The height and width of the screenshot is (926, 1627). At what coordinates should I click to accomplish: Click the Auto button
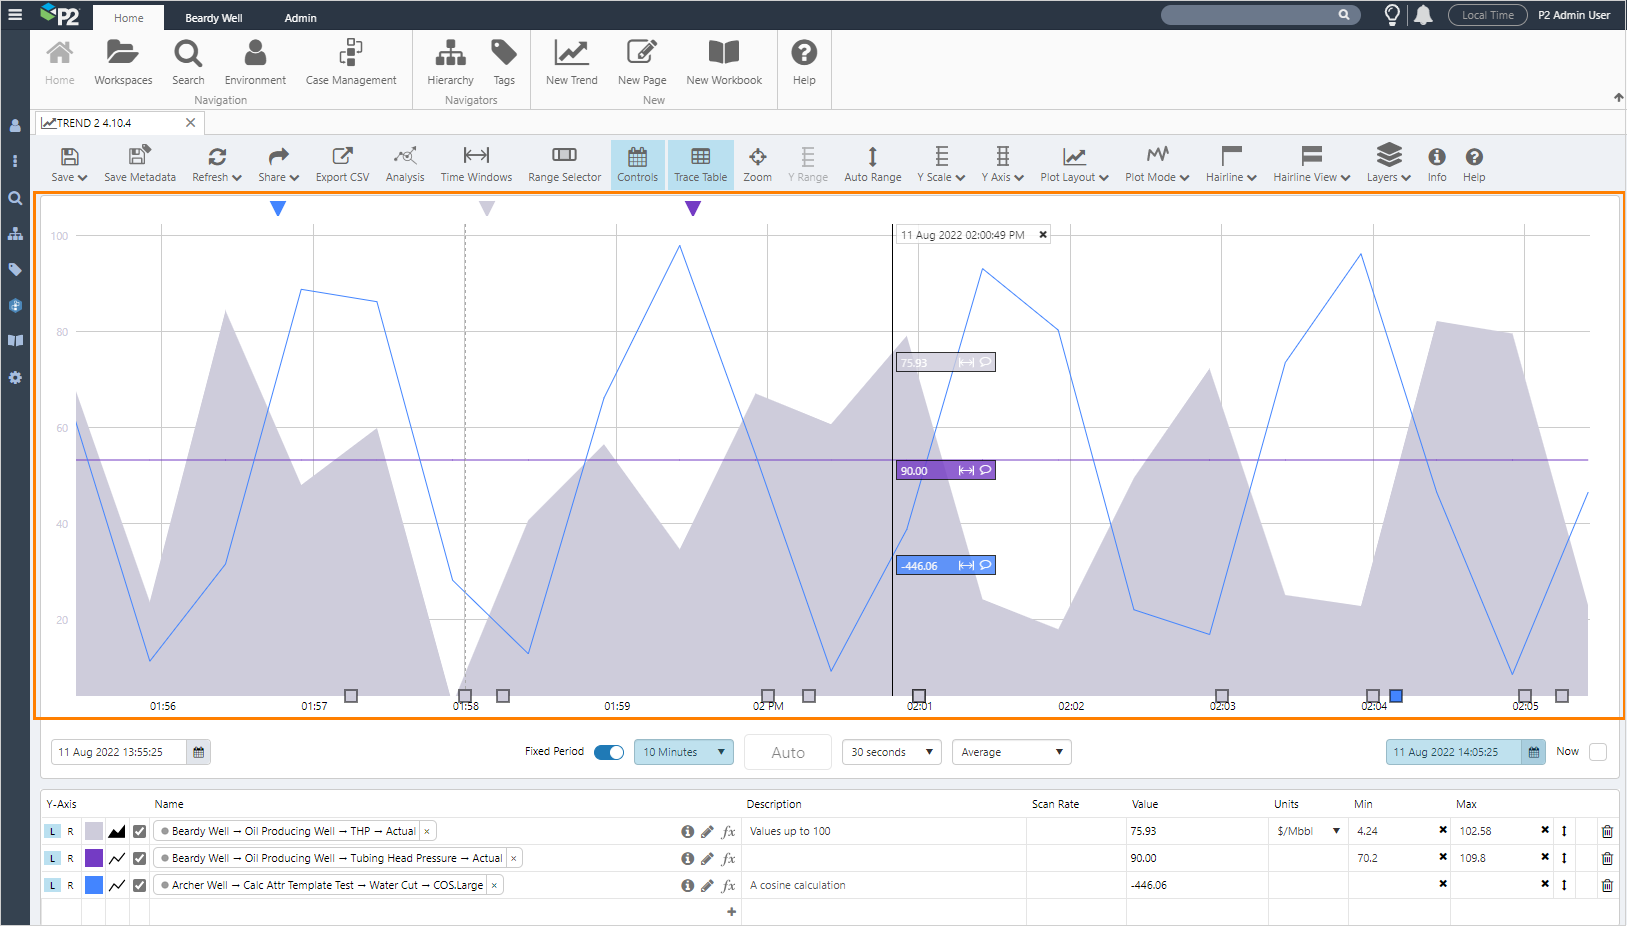787,752
